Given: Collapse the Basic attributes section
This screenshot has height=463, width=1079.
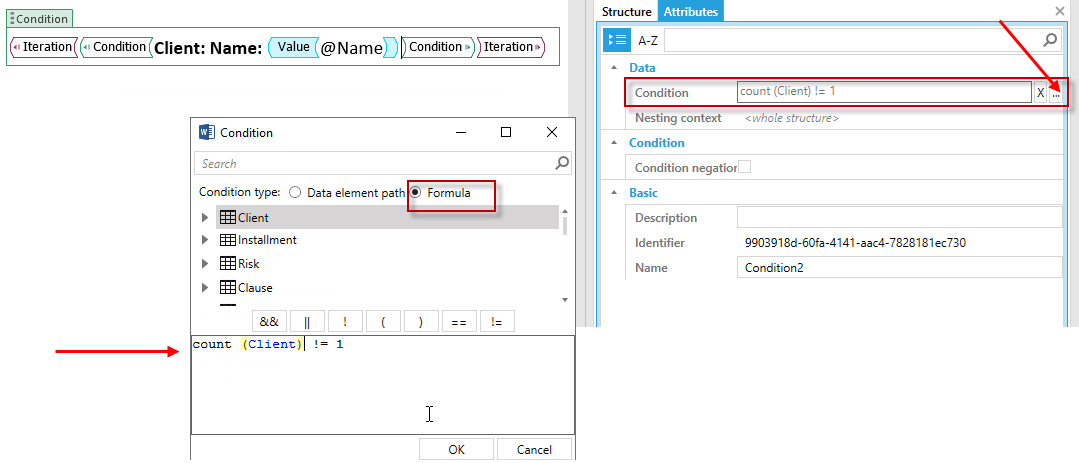Looking at the screenshot, I should tap(613, 193).
